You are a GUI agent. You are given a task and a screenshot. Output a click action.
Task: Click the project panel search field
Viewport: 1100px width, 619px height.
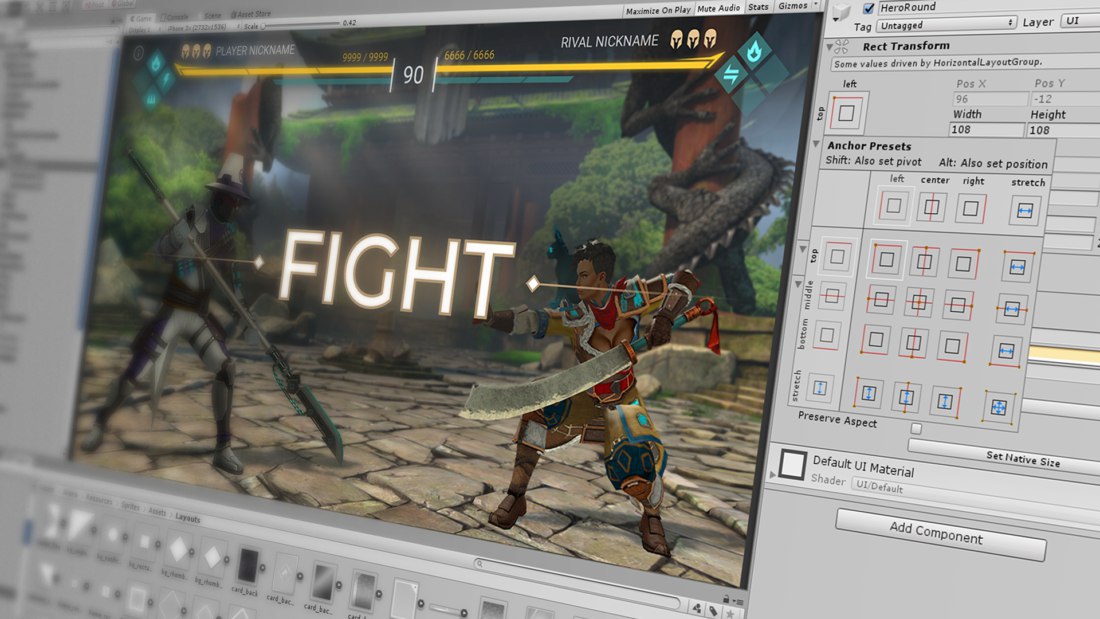(577, 582)
